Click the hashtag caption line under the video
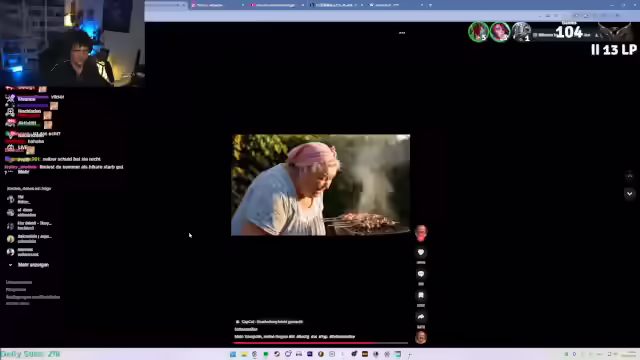Image resolution: width=640 pixels, height=360 pixels. point(295,337)
